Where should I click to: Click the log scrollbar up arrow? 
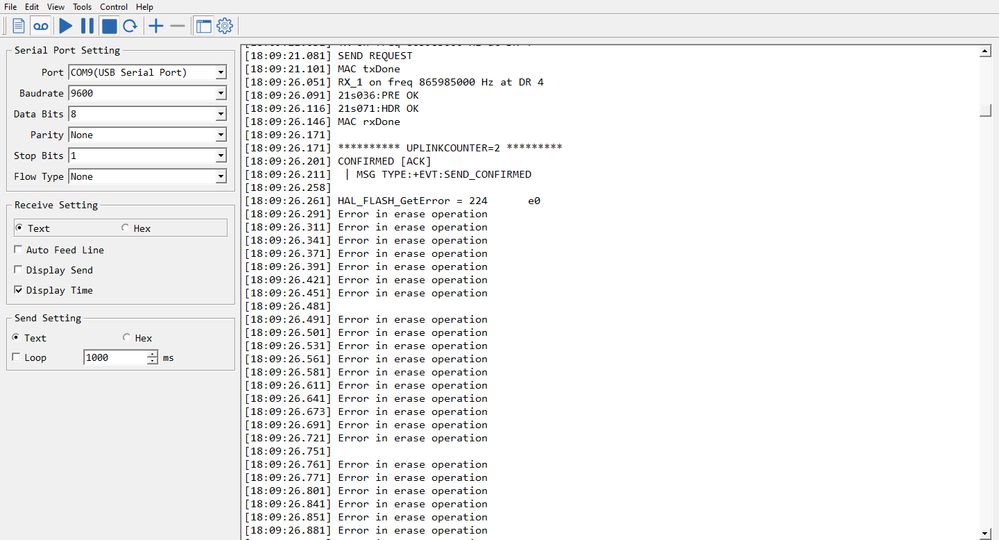pyautogui.click(x=985, y=52)
